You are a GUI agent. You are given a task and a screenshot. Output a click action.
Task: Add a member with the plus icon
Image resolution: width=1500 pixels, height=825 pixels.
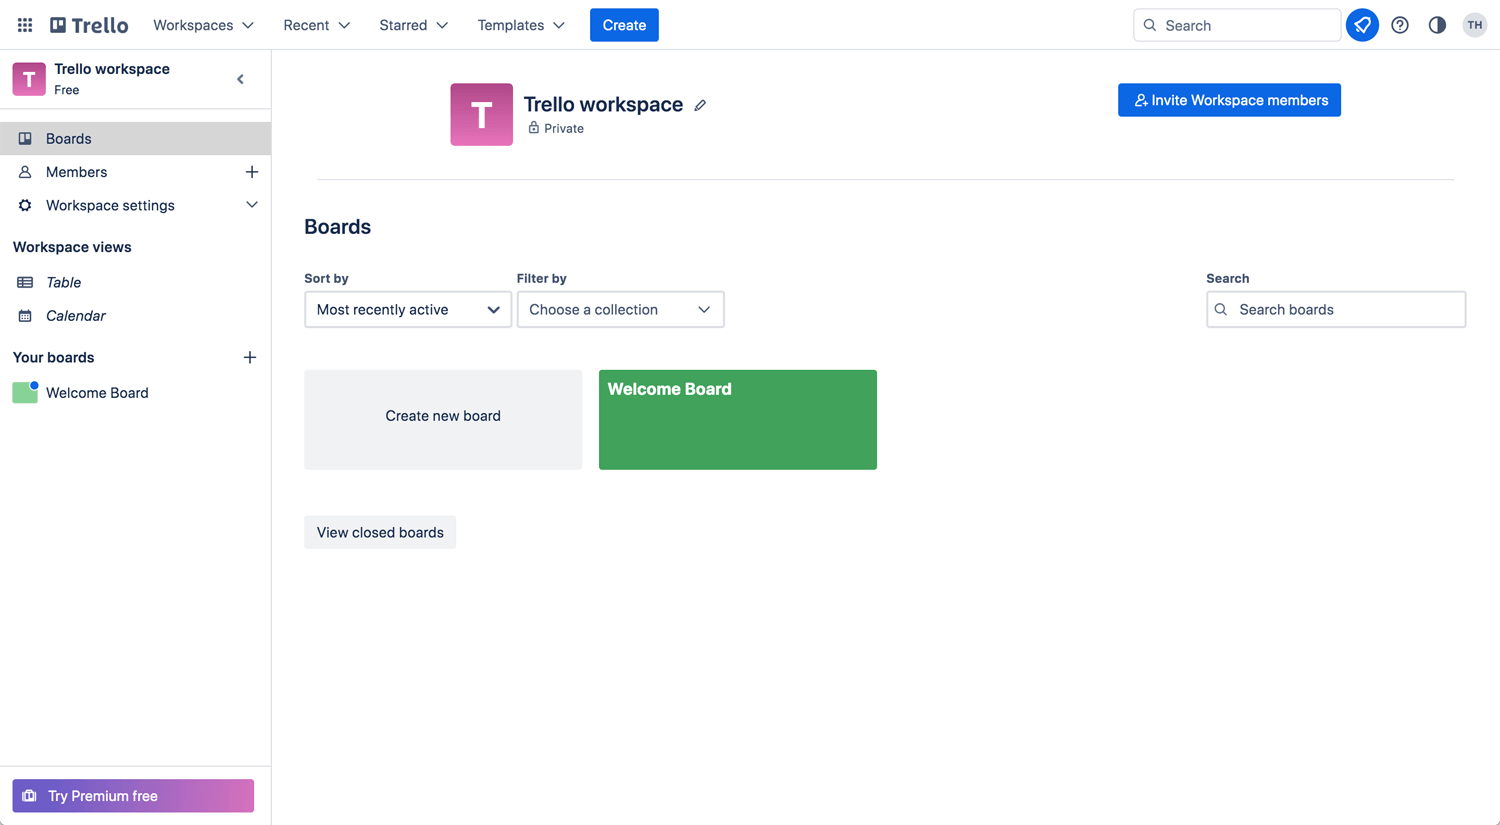pyautogui.click(x=252, y=172)
